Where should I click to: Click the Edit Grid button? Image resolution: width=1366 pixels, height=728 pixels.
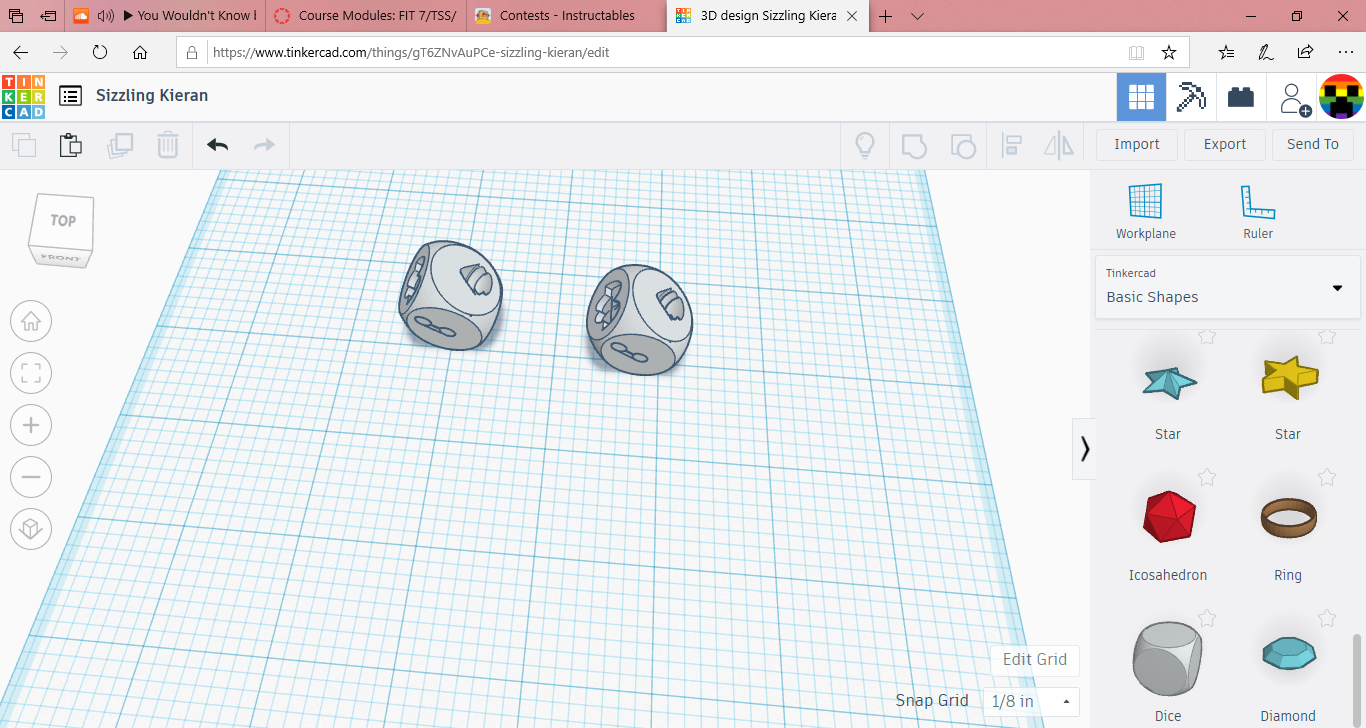[1035, 659]
